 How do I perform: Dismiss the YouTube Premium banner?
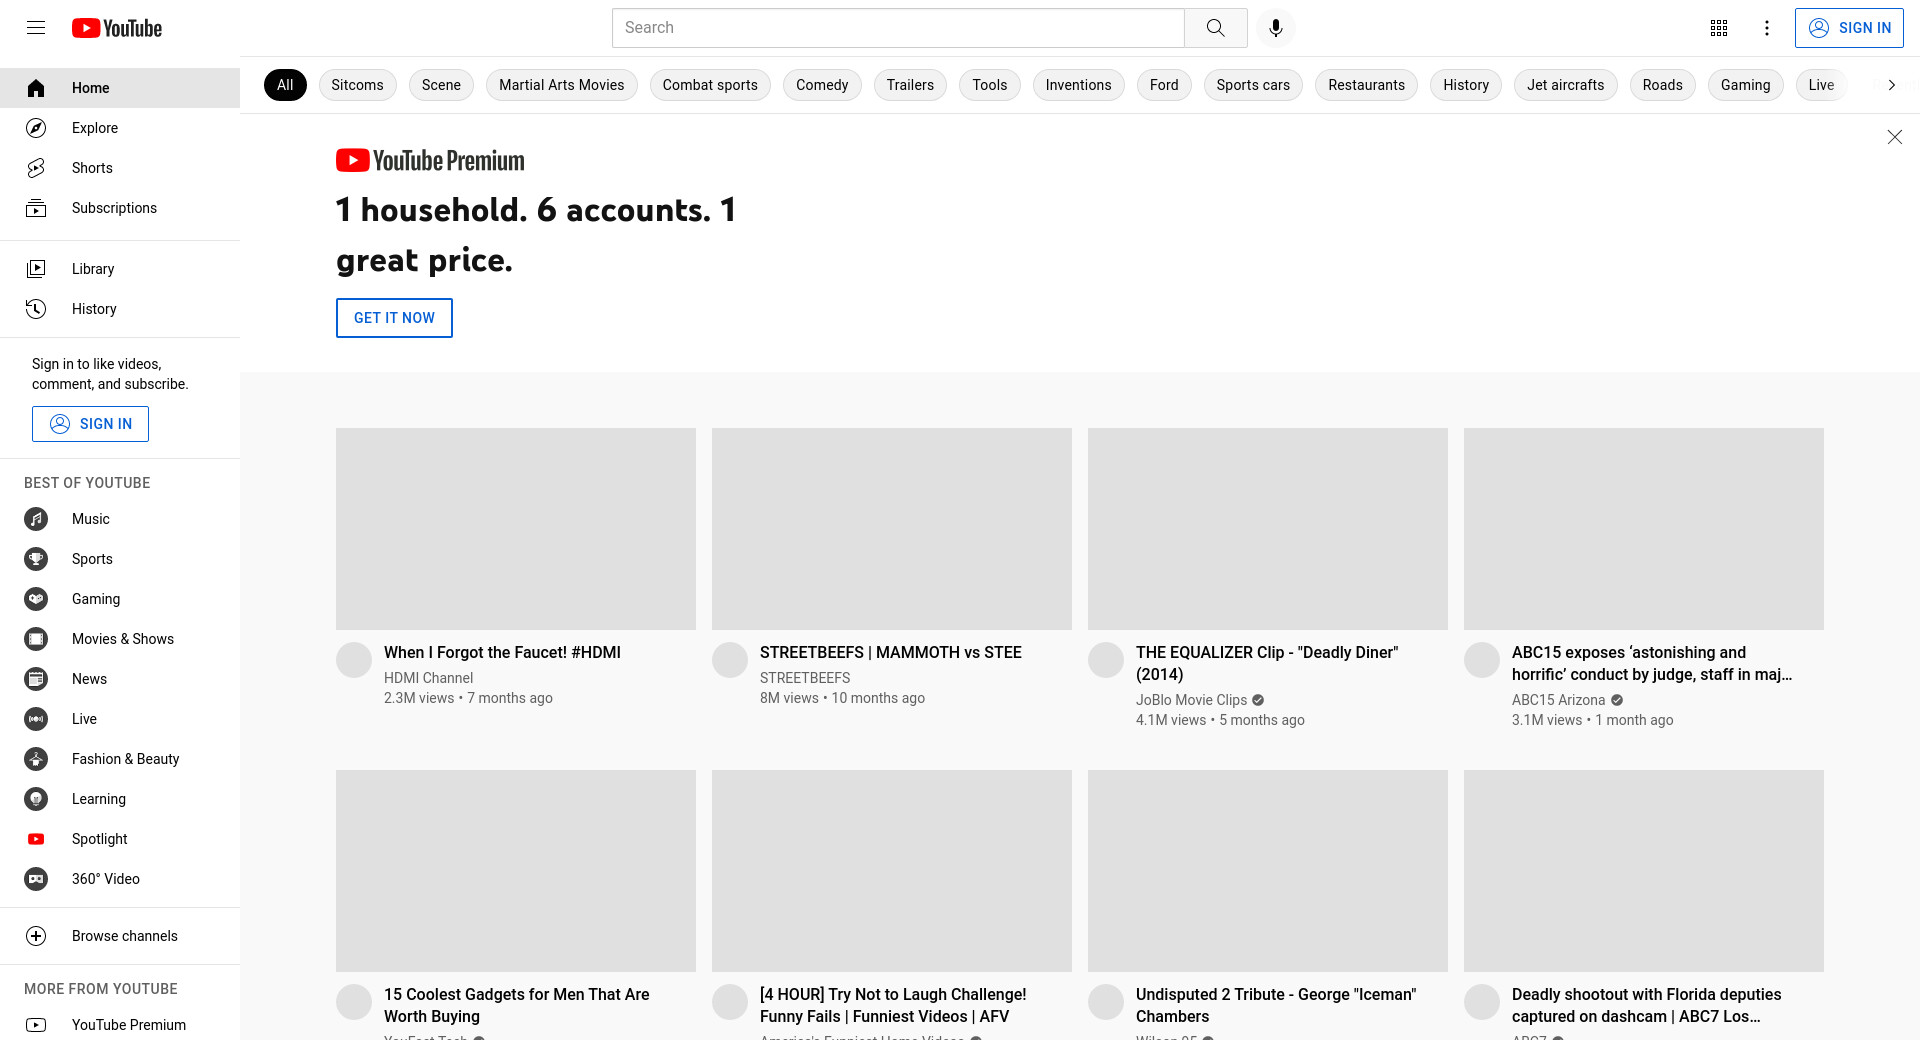click(1894, 137)
